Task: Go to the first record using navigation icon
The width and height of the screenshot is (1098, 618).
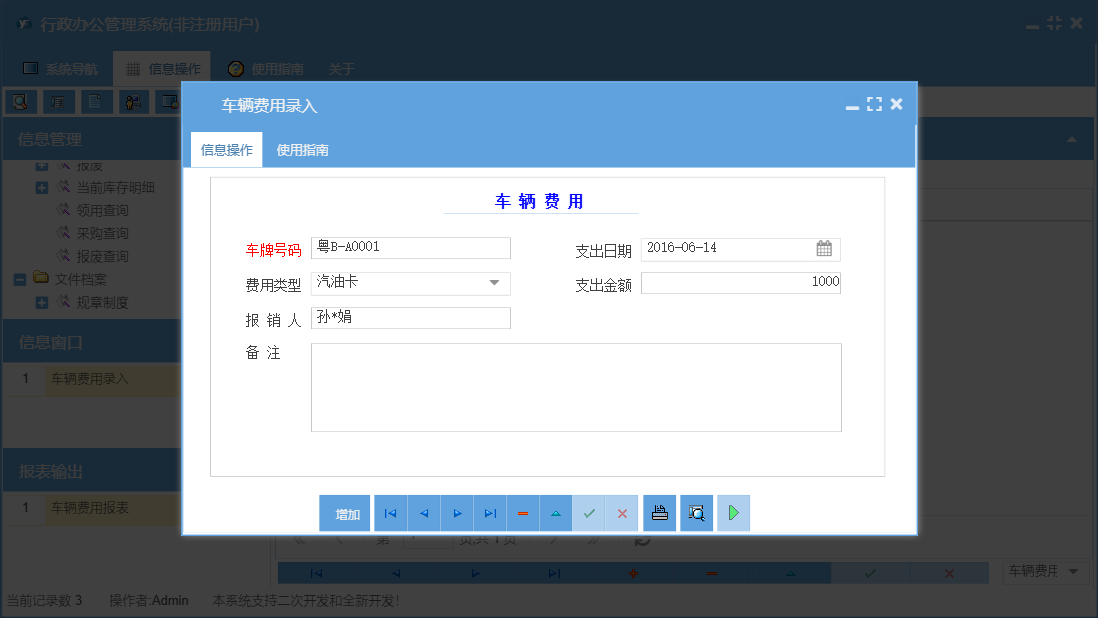Action: 390,512
